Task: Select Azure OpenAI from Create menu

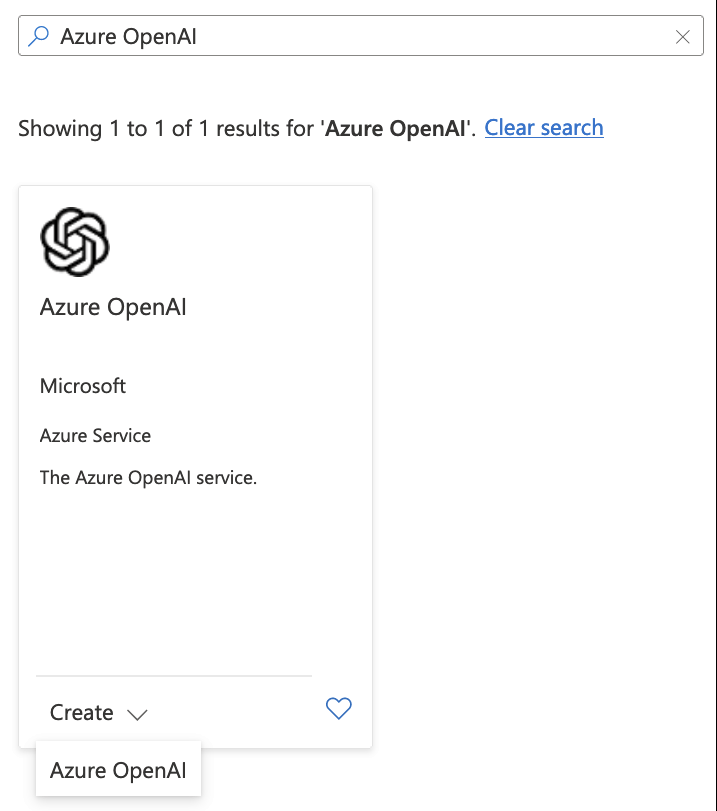Action: (x=118, y=770)
